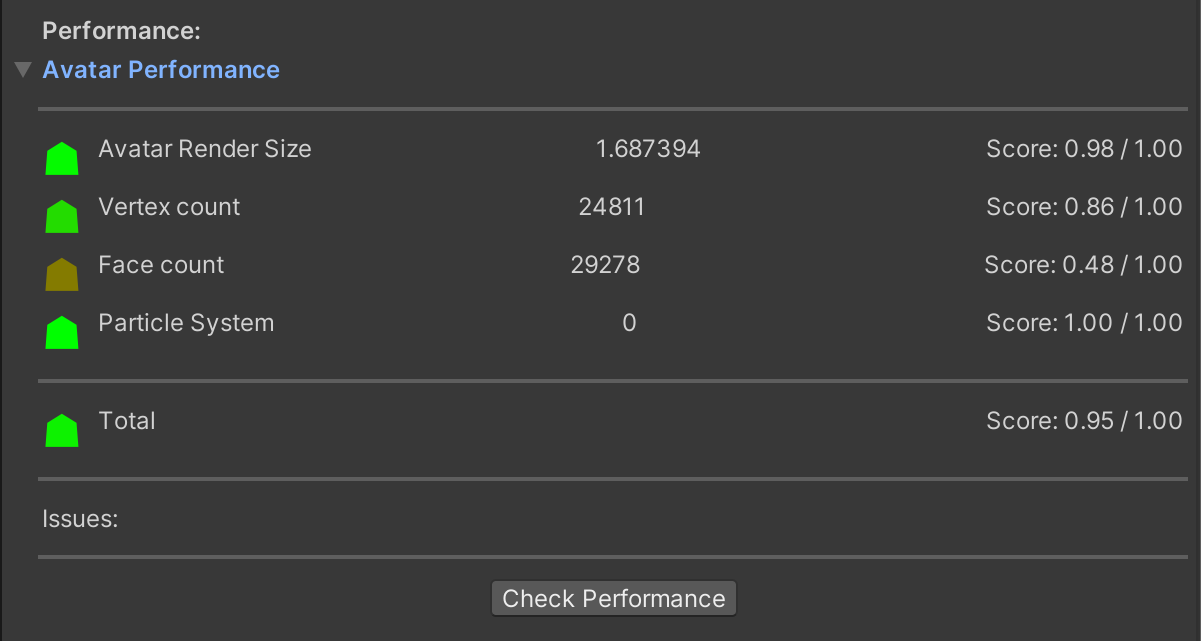Collapse the Avatar Performance foldout arrow

coord(24,70)
